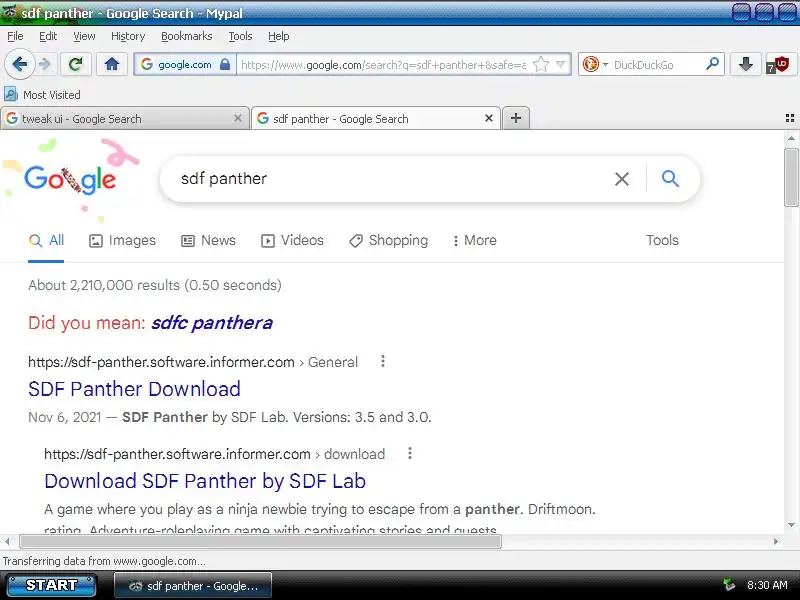Reload the page with the refresh icon
800x600 pixels.
coord(76,64)
